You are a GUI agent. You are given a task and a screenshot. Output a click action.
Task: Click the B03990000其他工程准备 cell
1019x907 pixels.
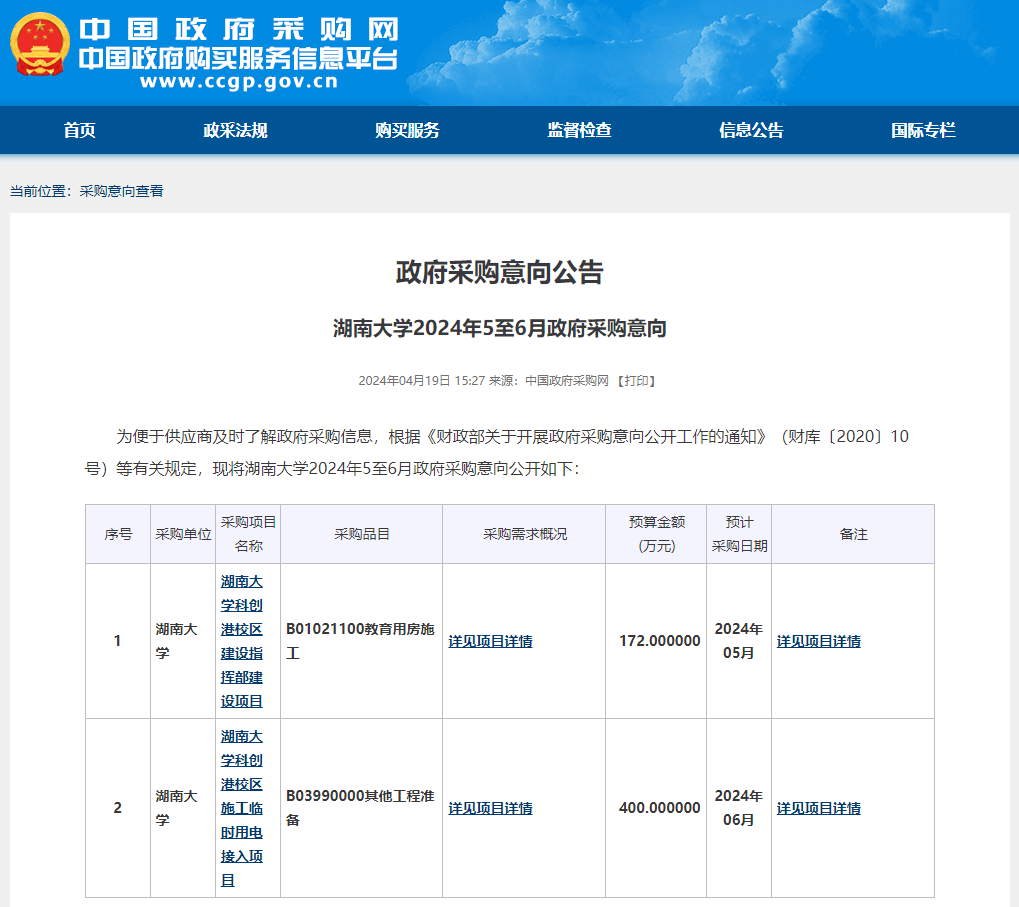[361, 808]
